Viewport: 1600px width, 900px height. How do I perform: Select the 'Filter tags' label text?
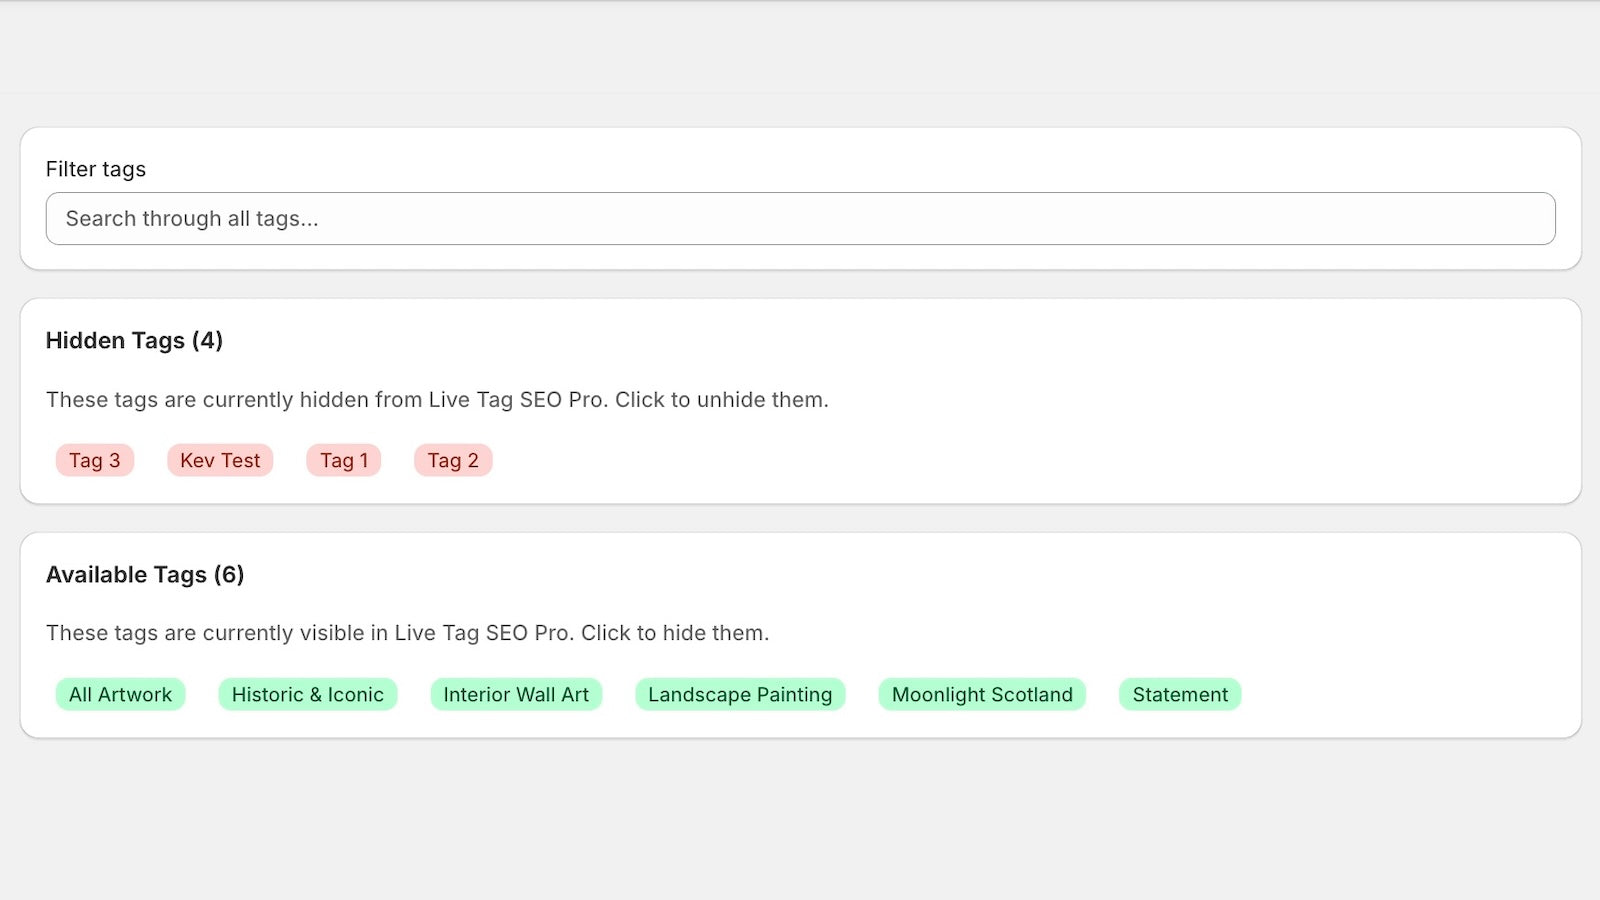[x=96, y=169]
